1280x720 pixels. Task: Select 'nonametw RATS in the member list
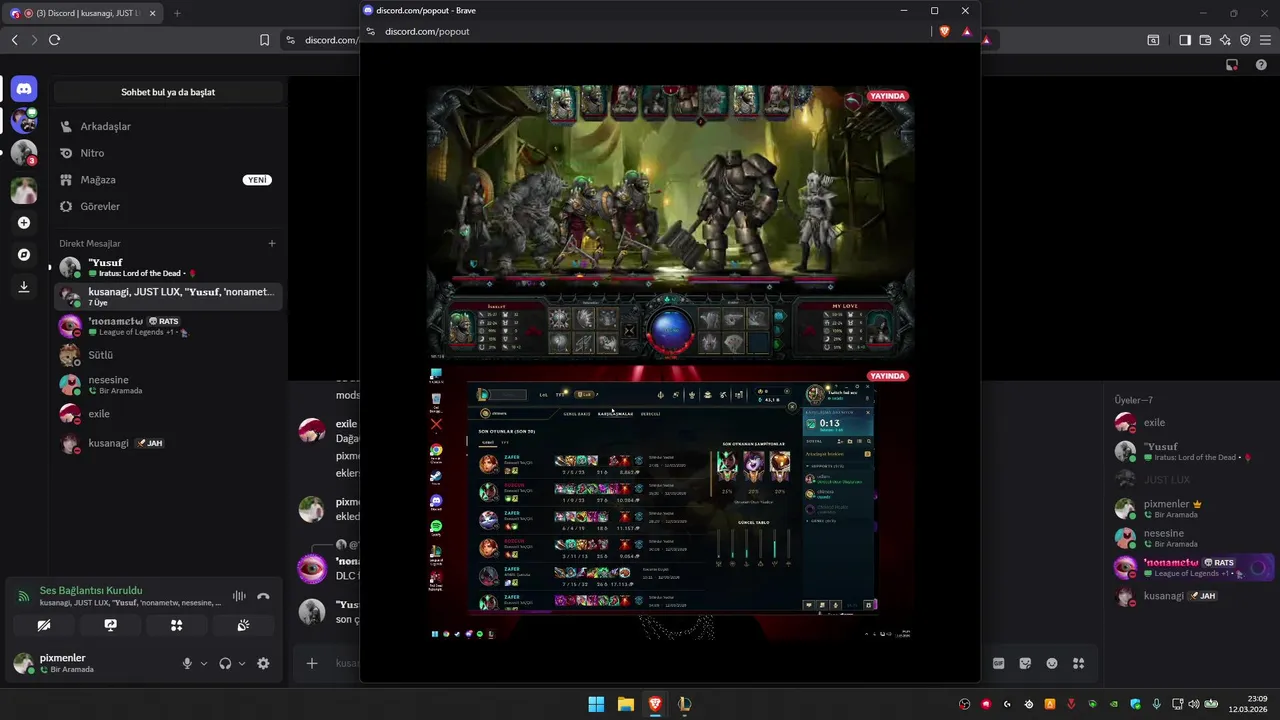tap(1193, 567)
